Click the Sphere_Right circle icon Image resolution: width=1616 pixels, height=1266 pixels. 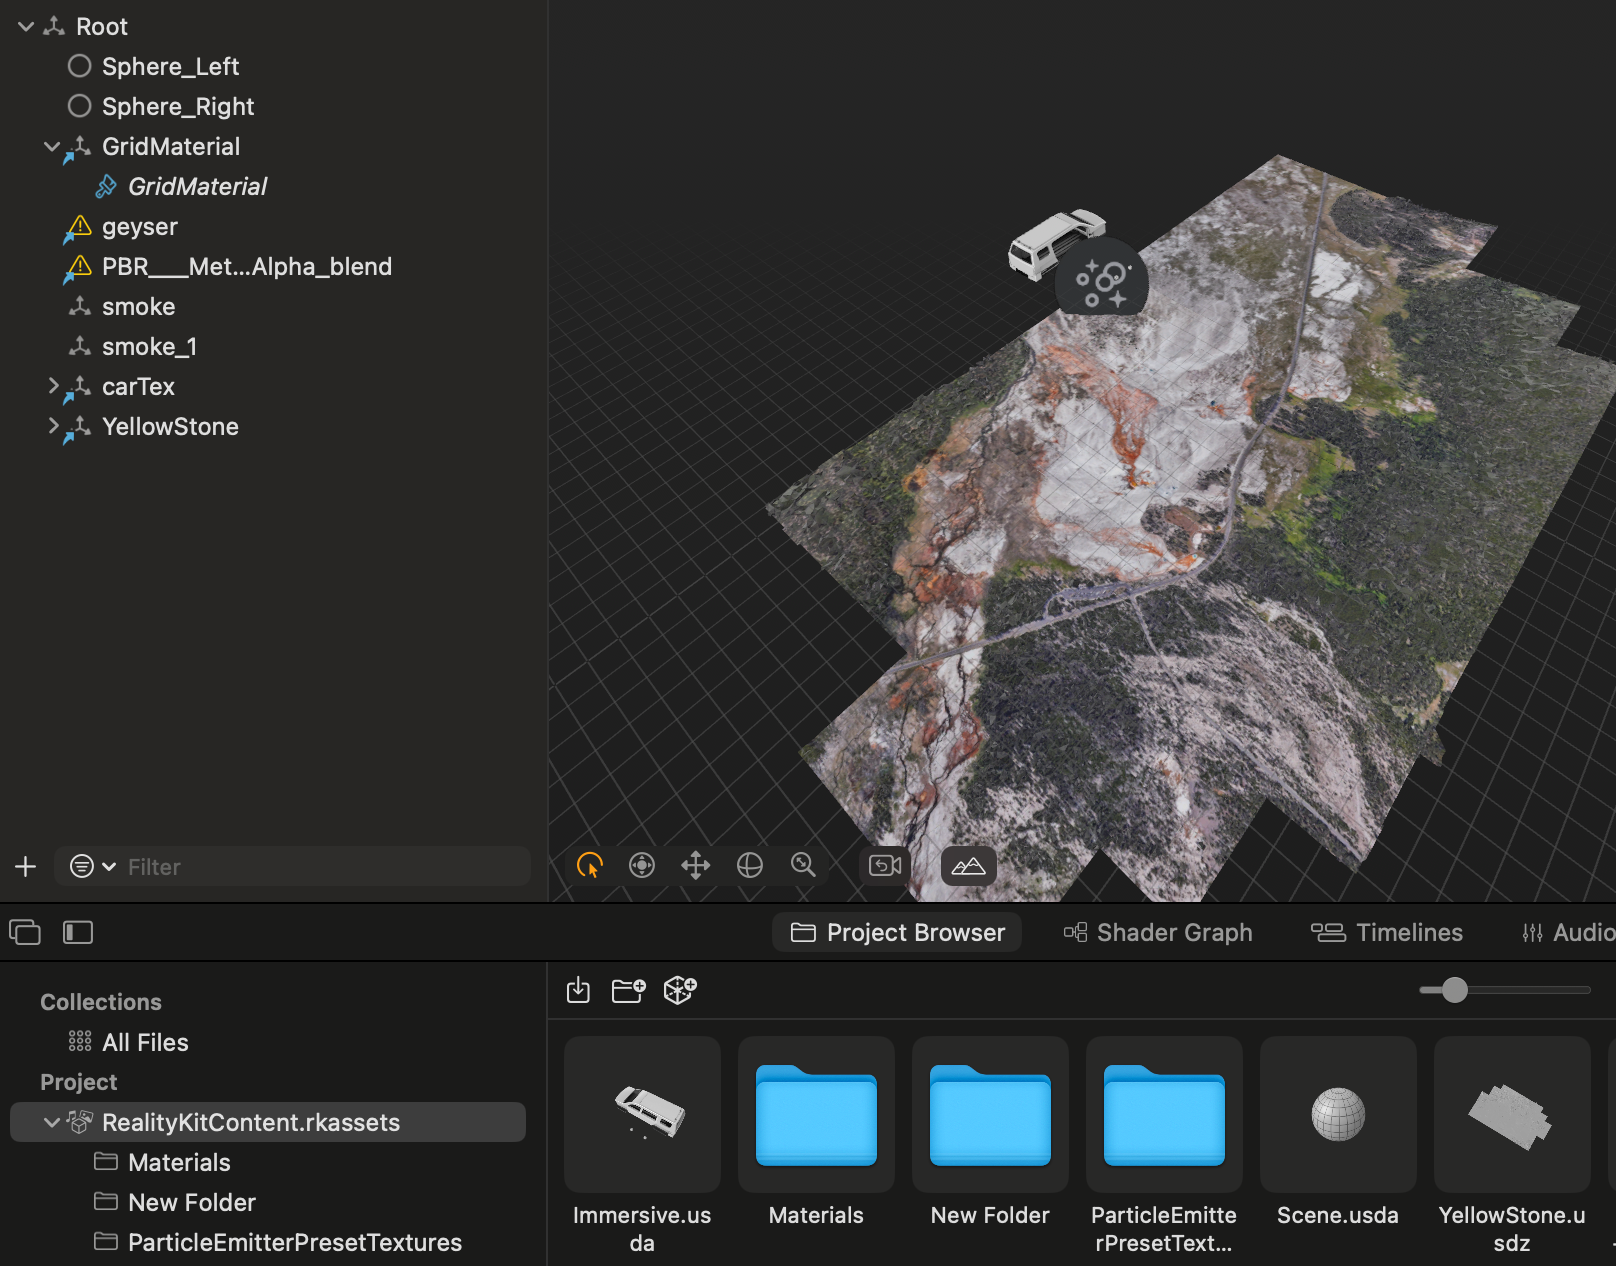80,106
